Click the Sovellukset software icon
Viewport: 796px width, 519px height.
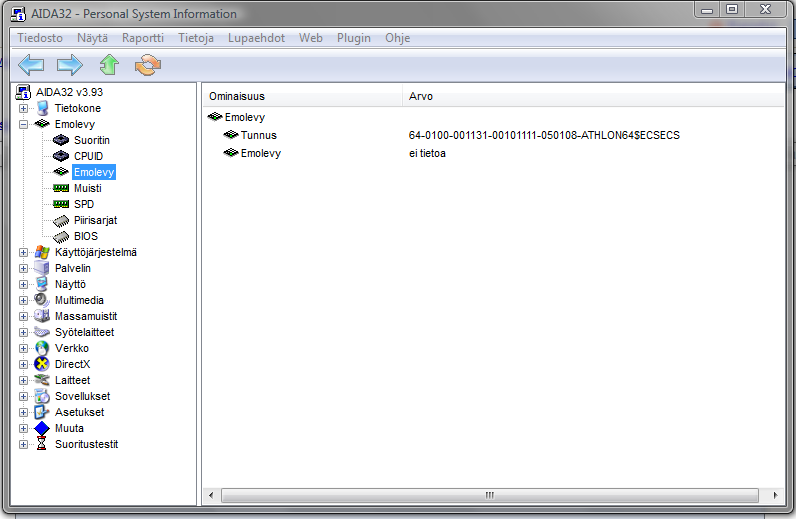coord(42,396)
